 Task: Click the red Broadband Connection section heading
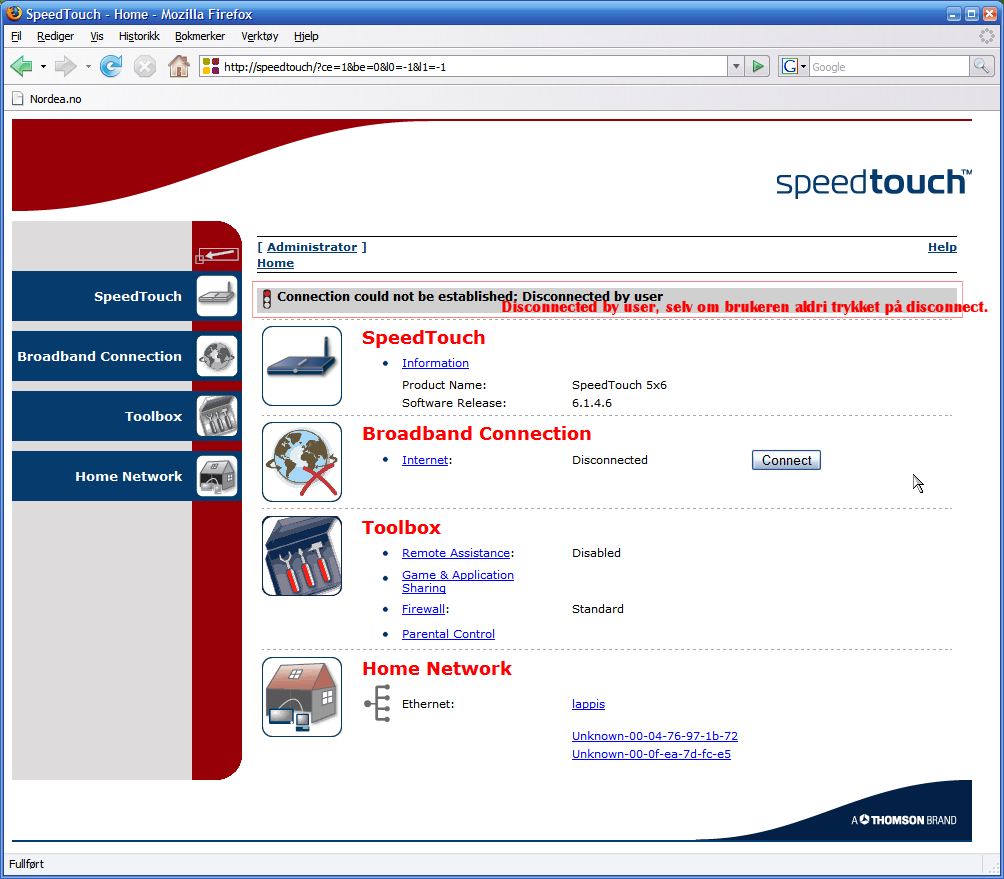tap(476, 433)
